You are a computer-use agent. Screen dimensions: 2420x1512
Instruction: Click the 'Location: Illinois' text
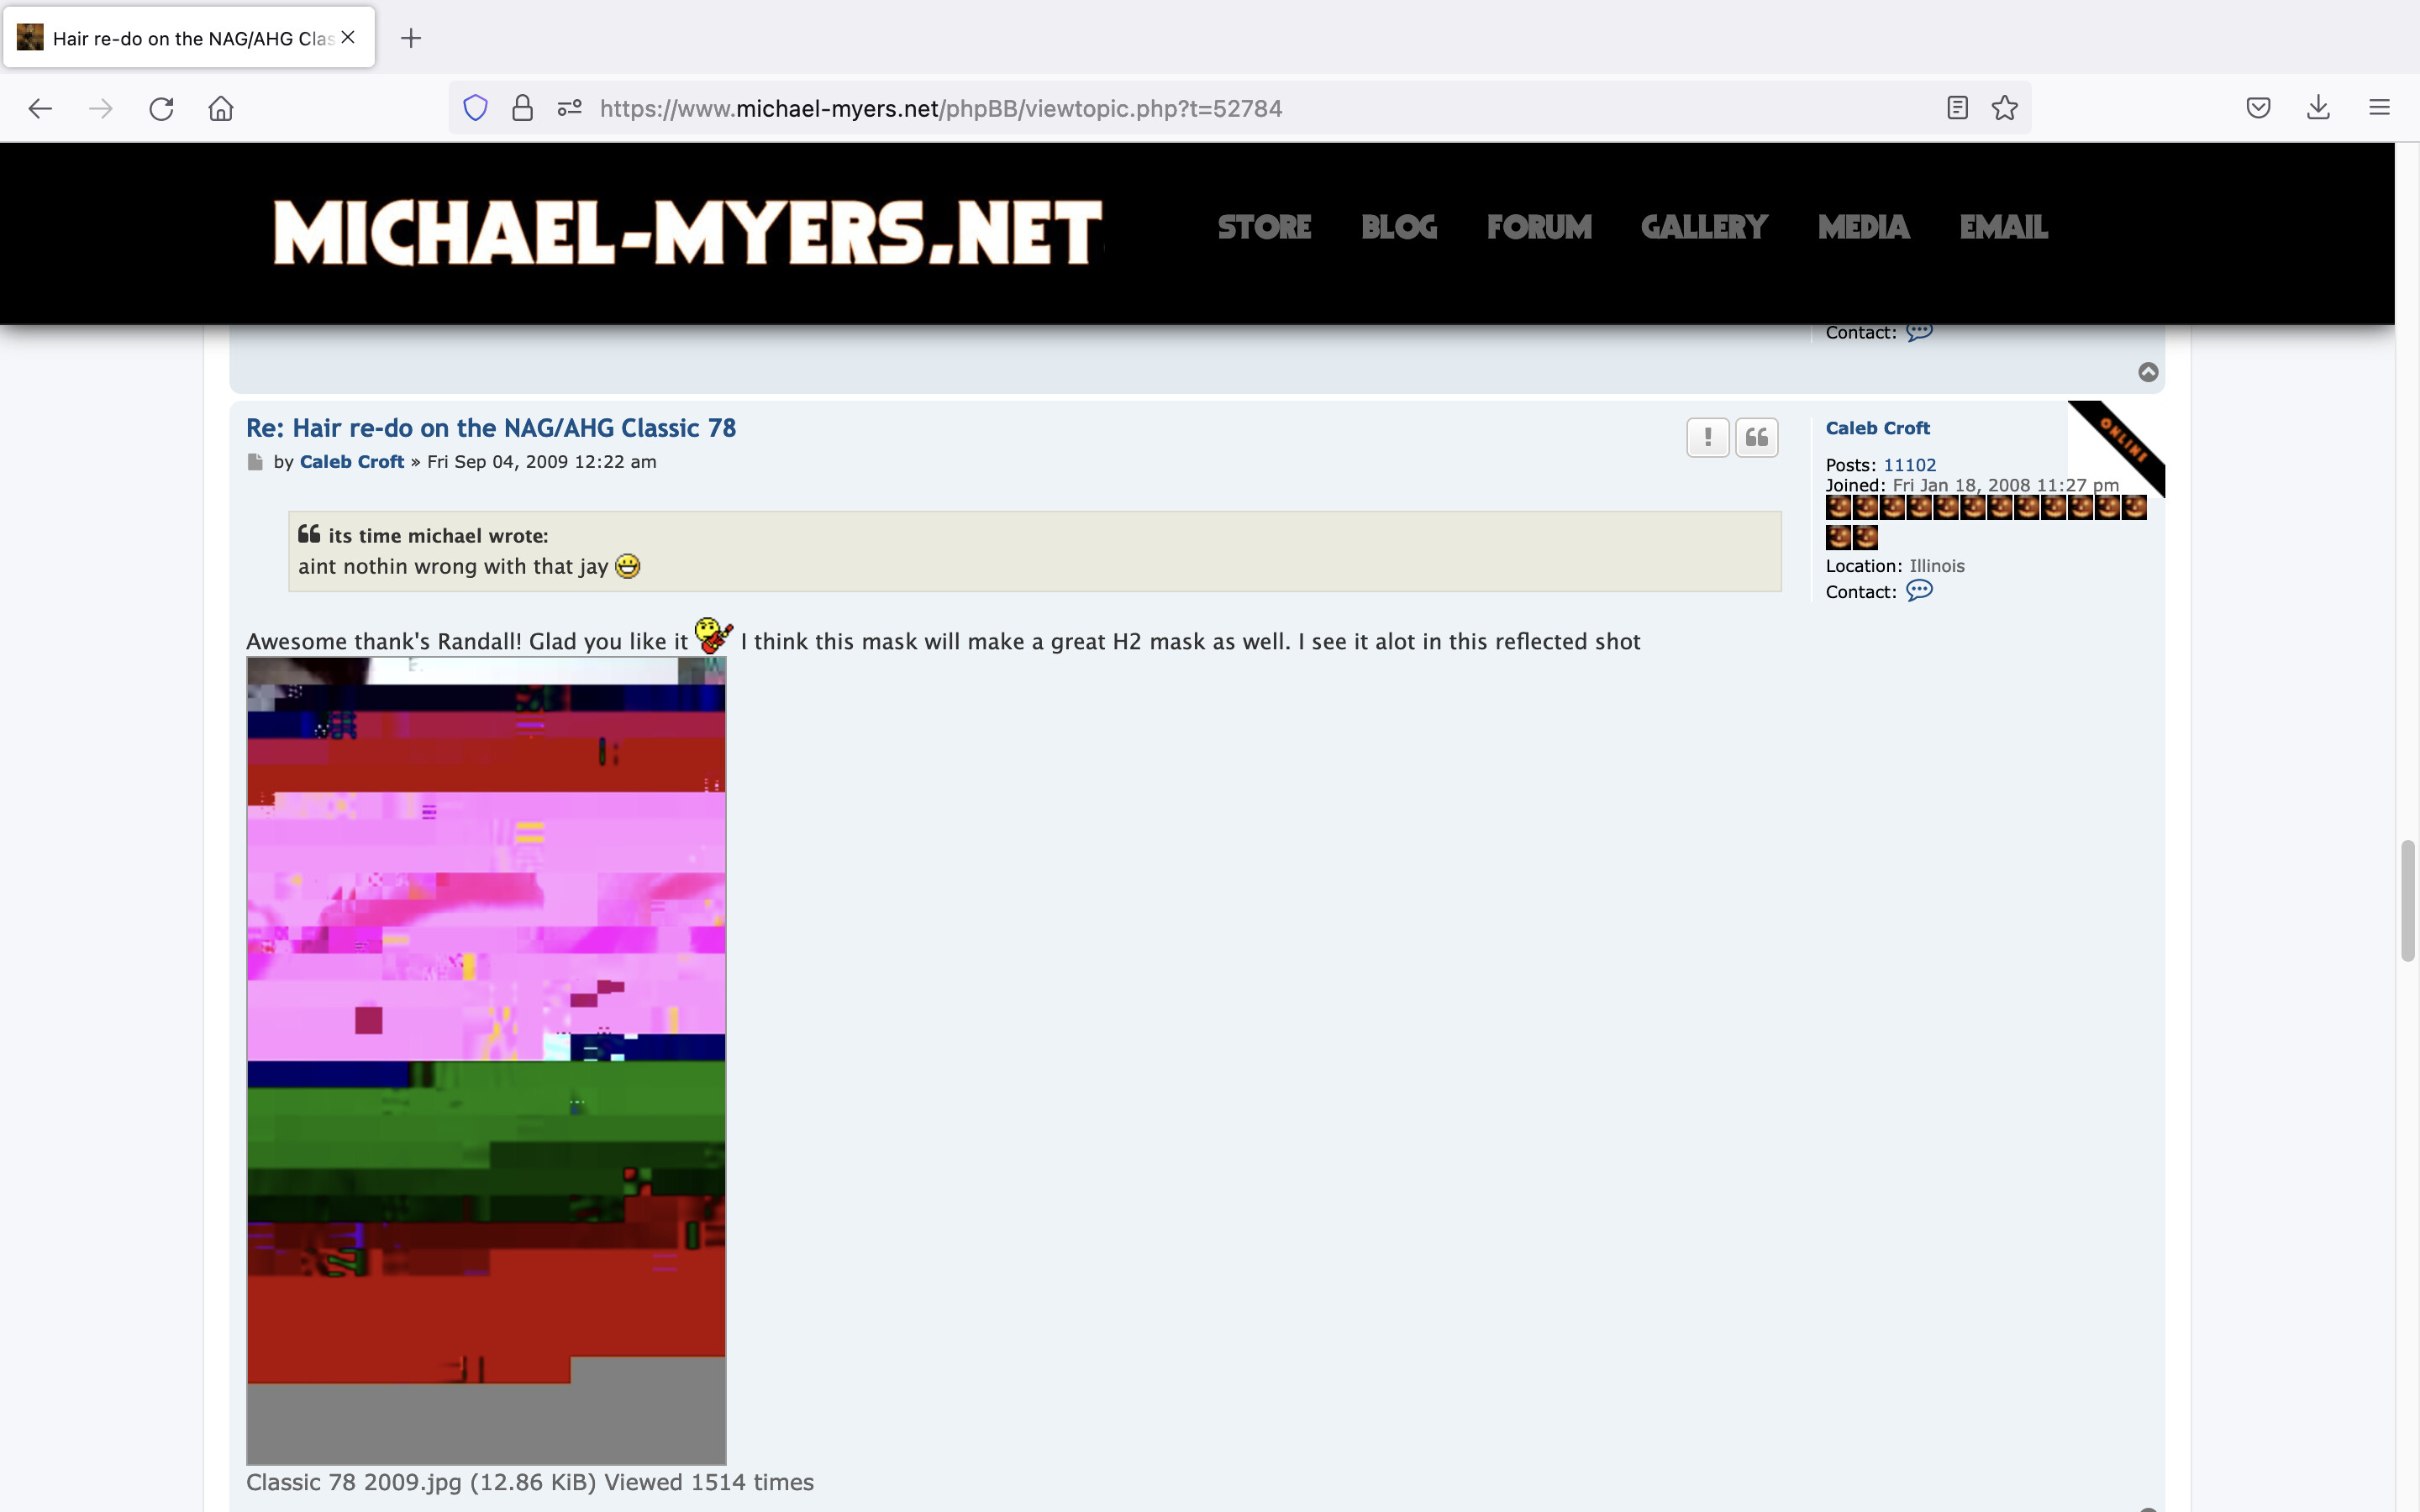tap(1895, 566)
